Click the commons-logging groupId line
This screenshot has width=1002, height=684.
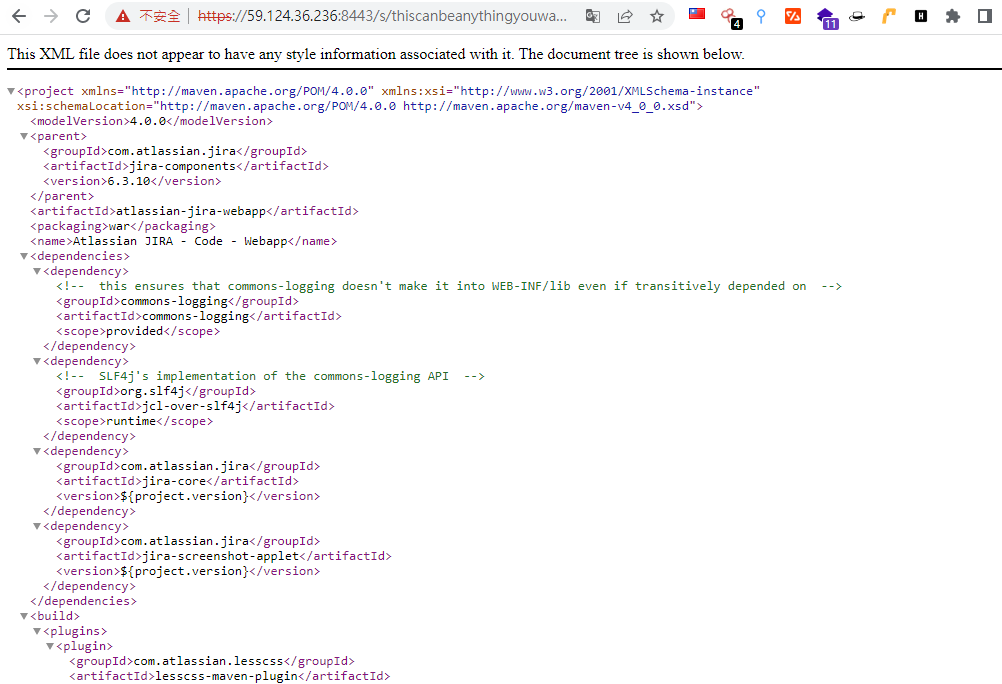[x=177, y=302]
